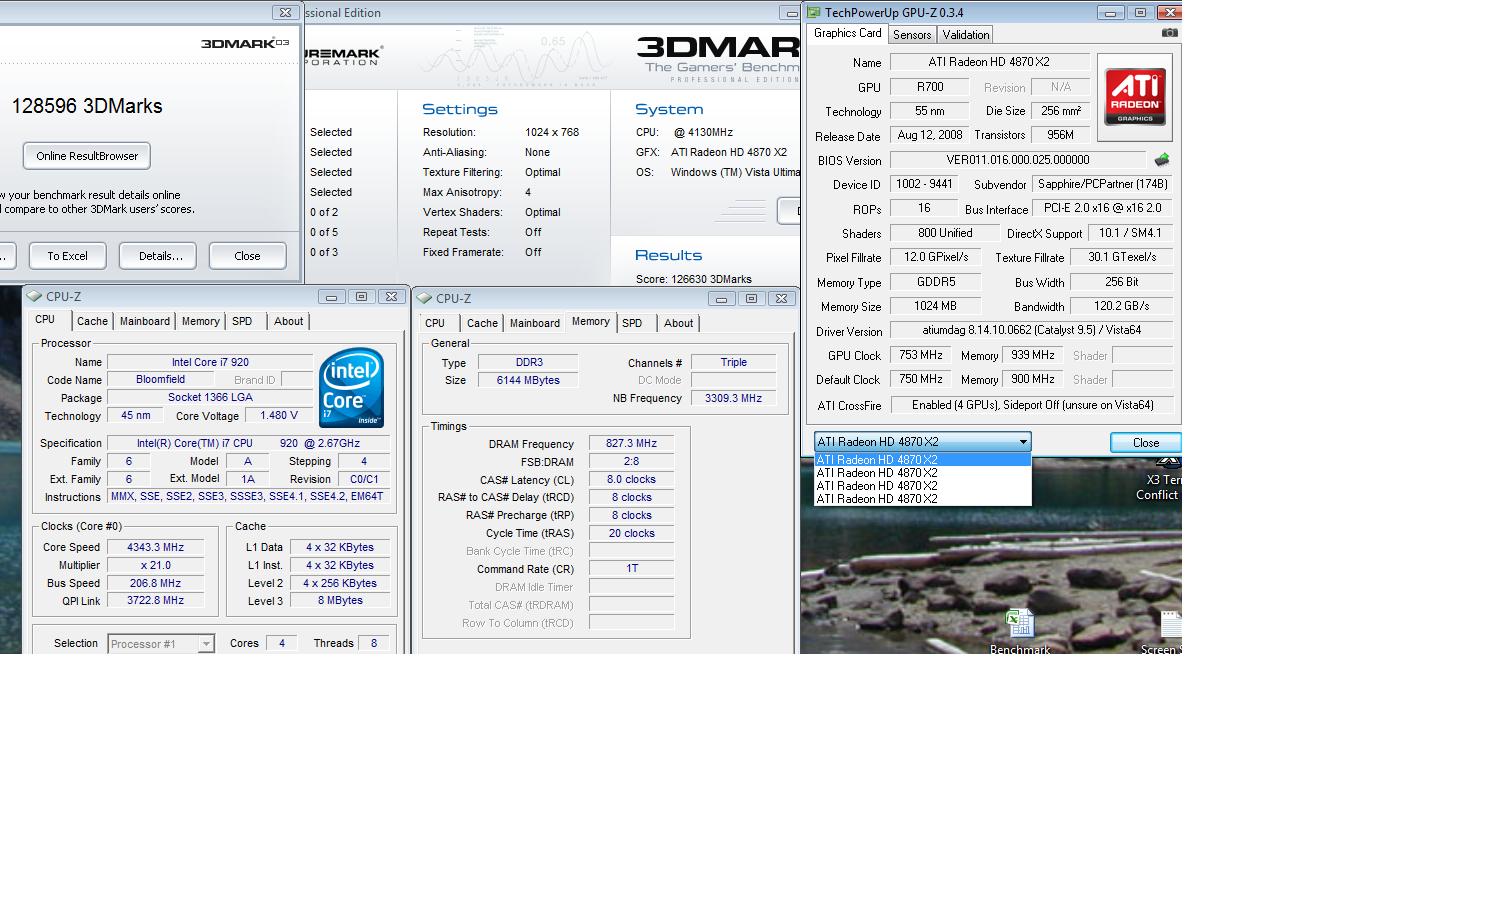Maximize the left CPU-Z window
Screen dimensions: 1507x903
(x=361, y=297)
